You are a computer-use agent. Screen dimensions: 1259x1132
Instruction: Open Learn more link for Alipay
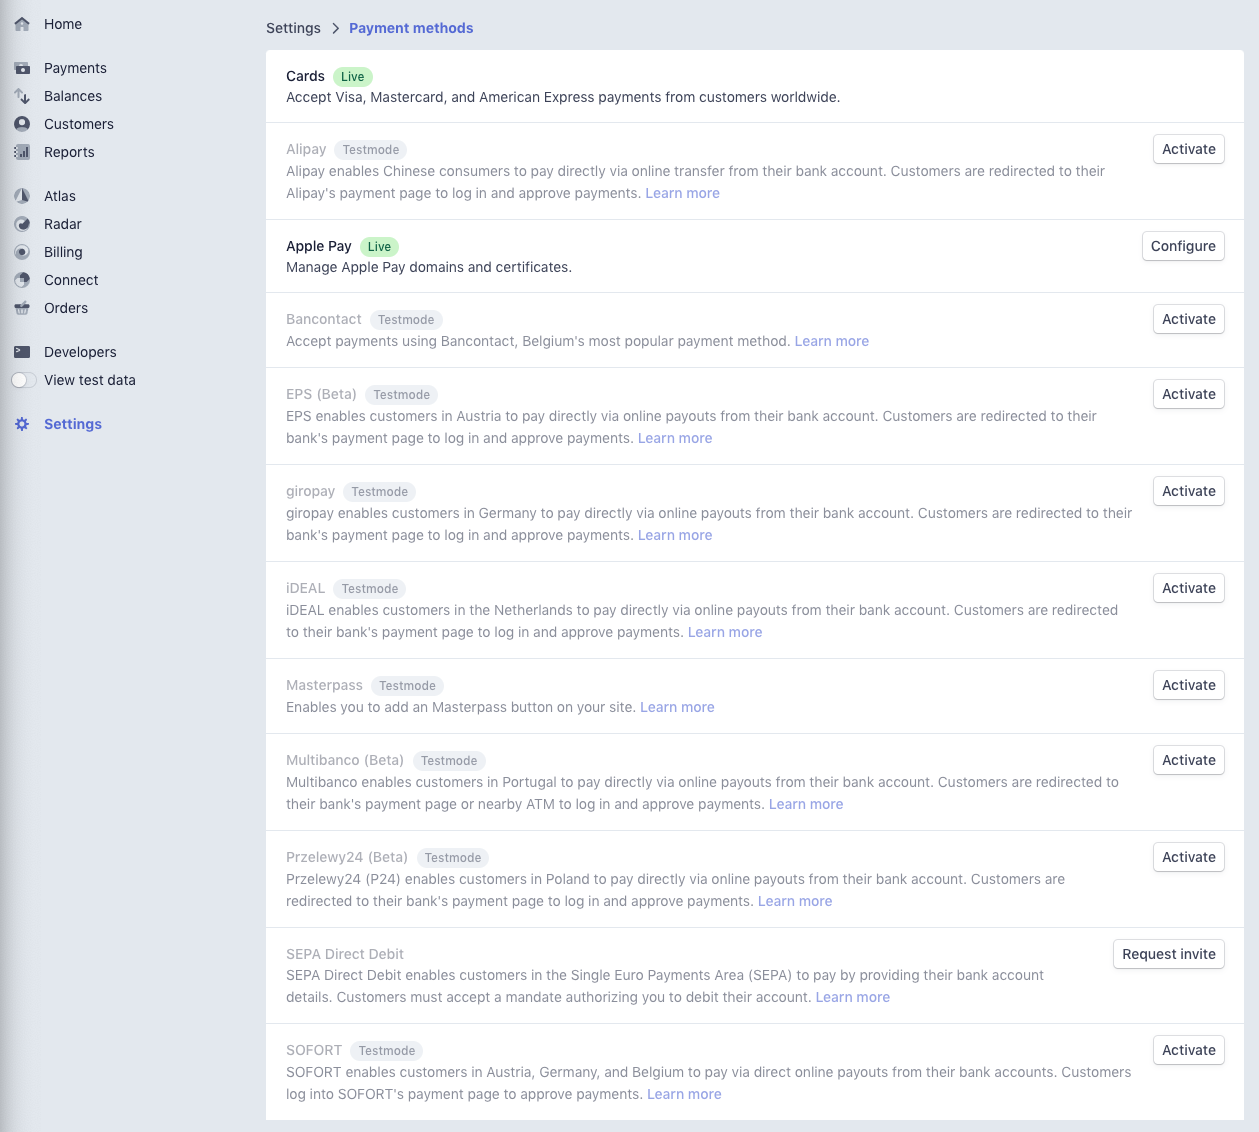tap(682, 193)
